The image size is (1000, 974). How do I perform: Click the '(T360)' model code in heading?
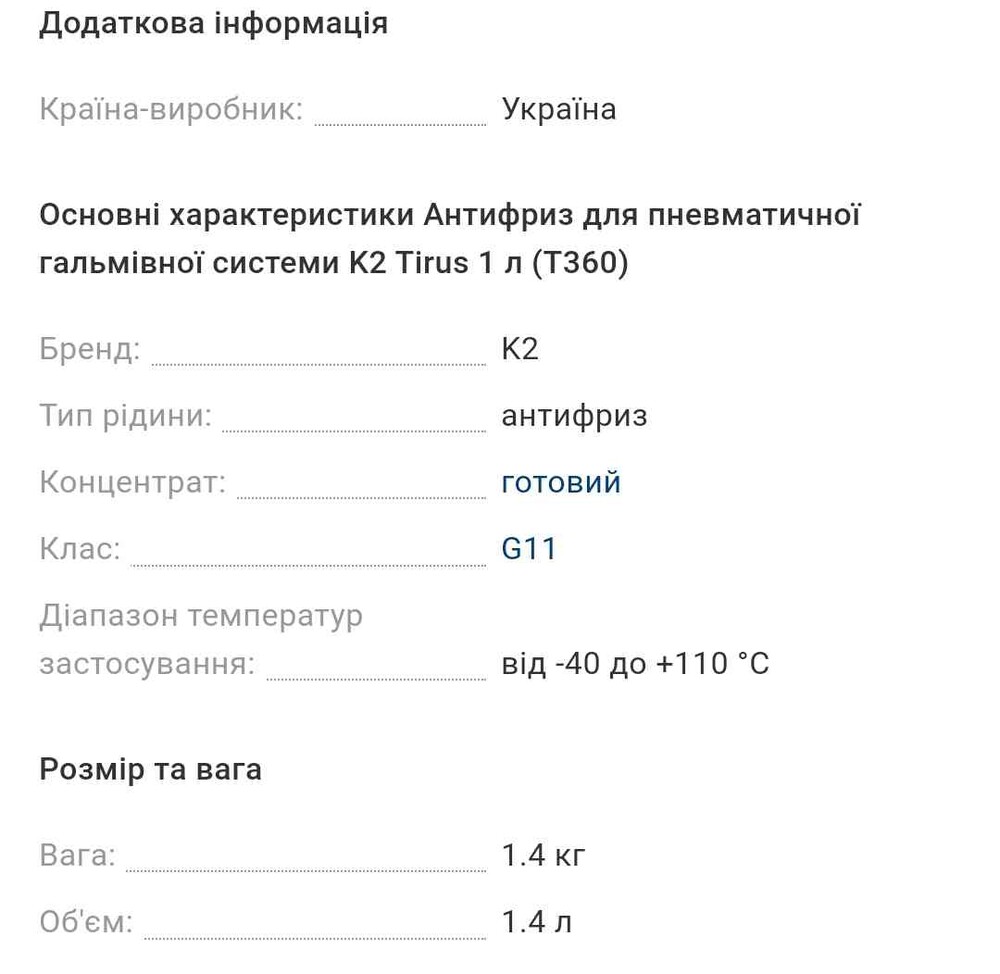click(x=580, y=263)
